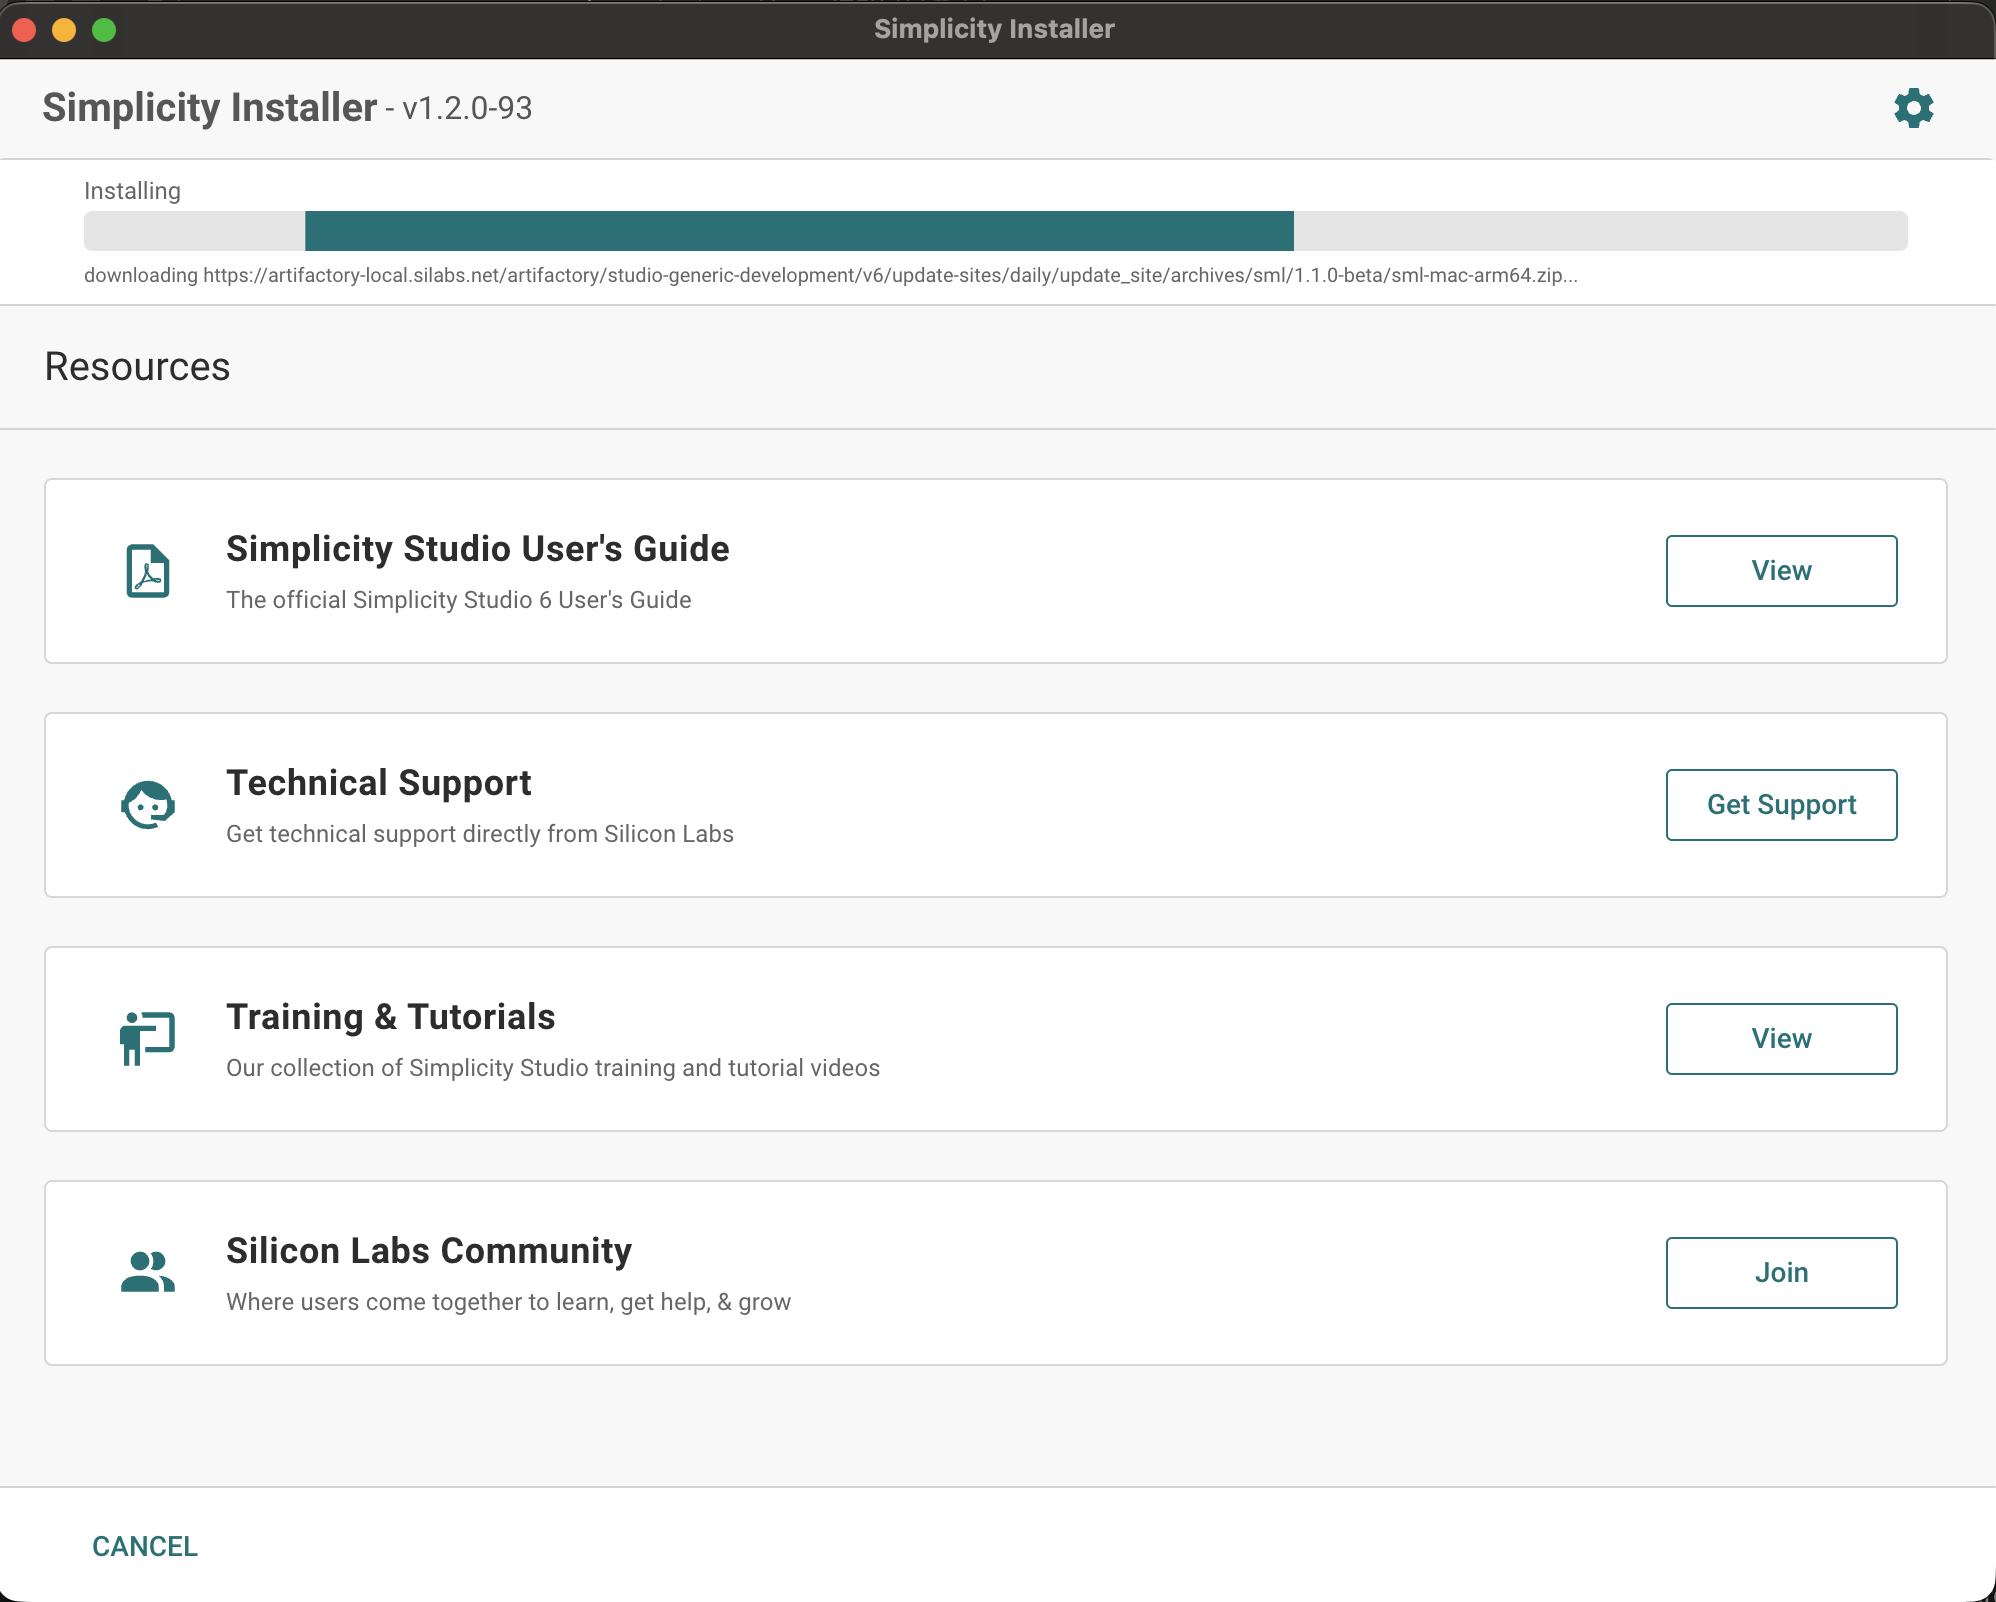This screenshot has height=1602, width=1996.
Task: Click the Simplicity Installer header title
Action: pos(210,107)
